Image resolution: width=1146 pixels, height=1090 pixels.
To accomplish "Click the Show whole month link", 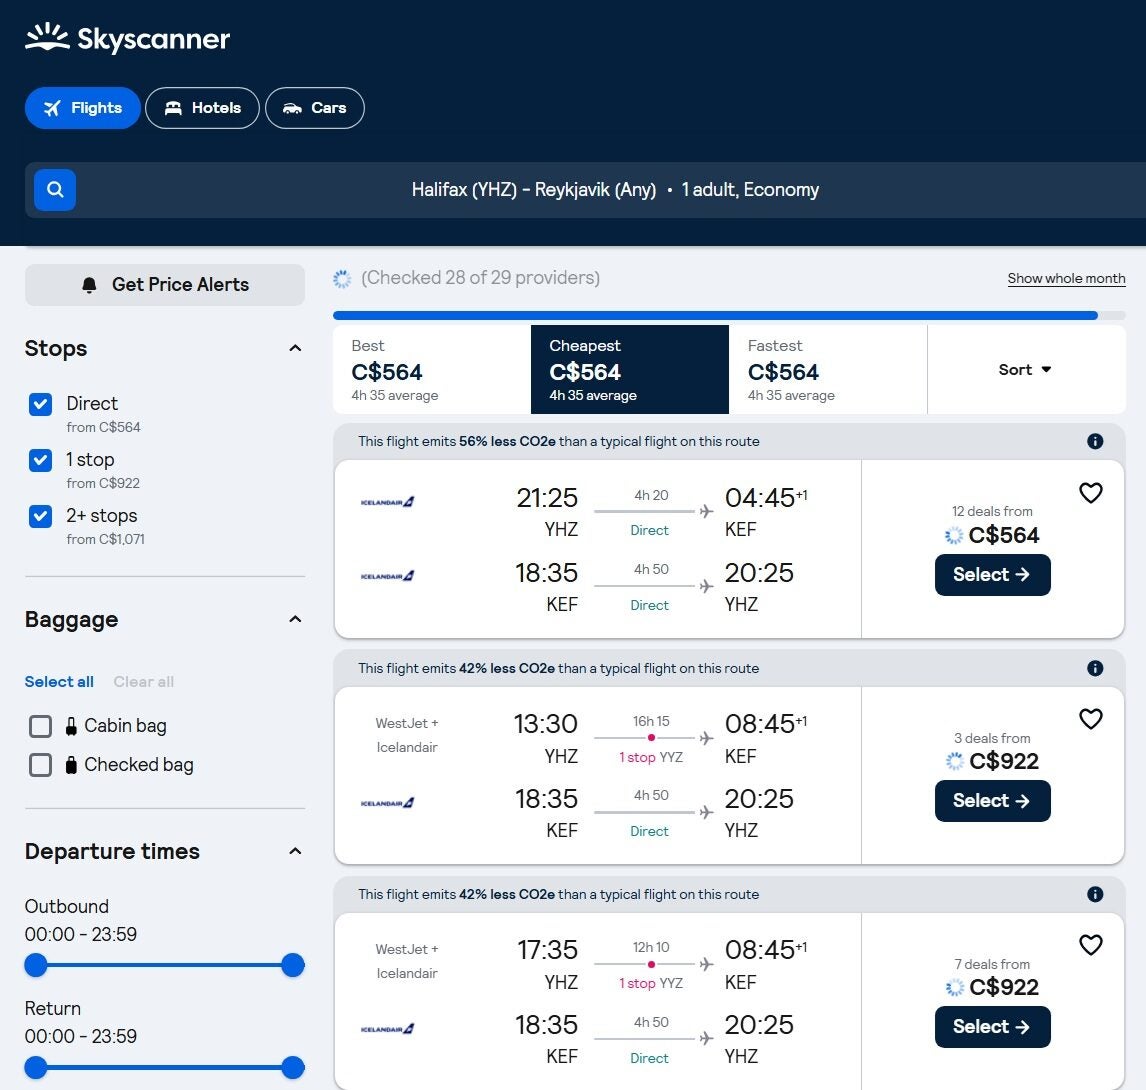I will [1066, 279].
